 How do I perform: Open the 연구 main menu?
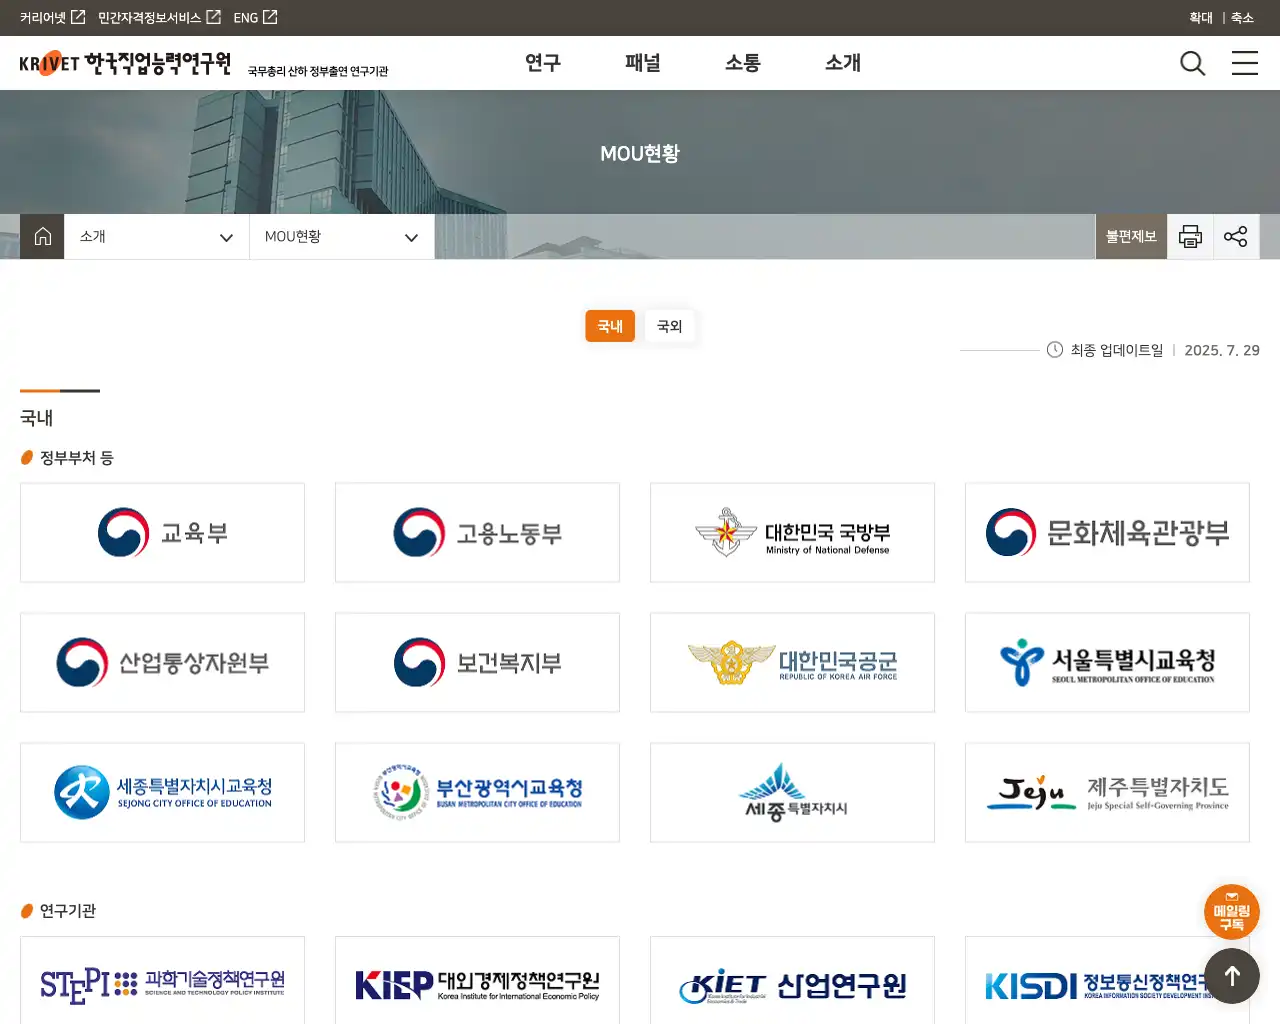[543, 63]
